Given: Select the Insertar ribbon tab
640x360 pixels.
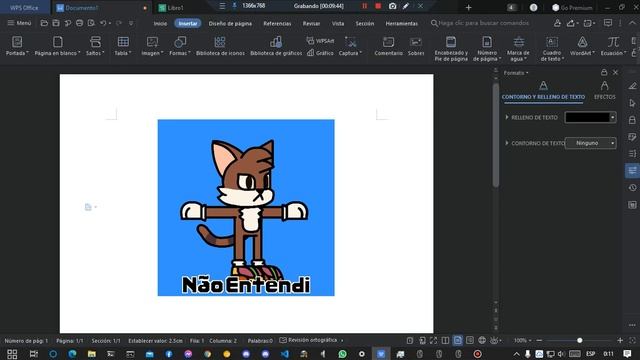Looking at the screenshot, I should pyautogui.click(x=188, y=24).
